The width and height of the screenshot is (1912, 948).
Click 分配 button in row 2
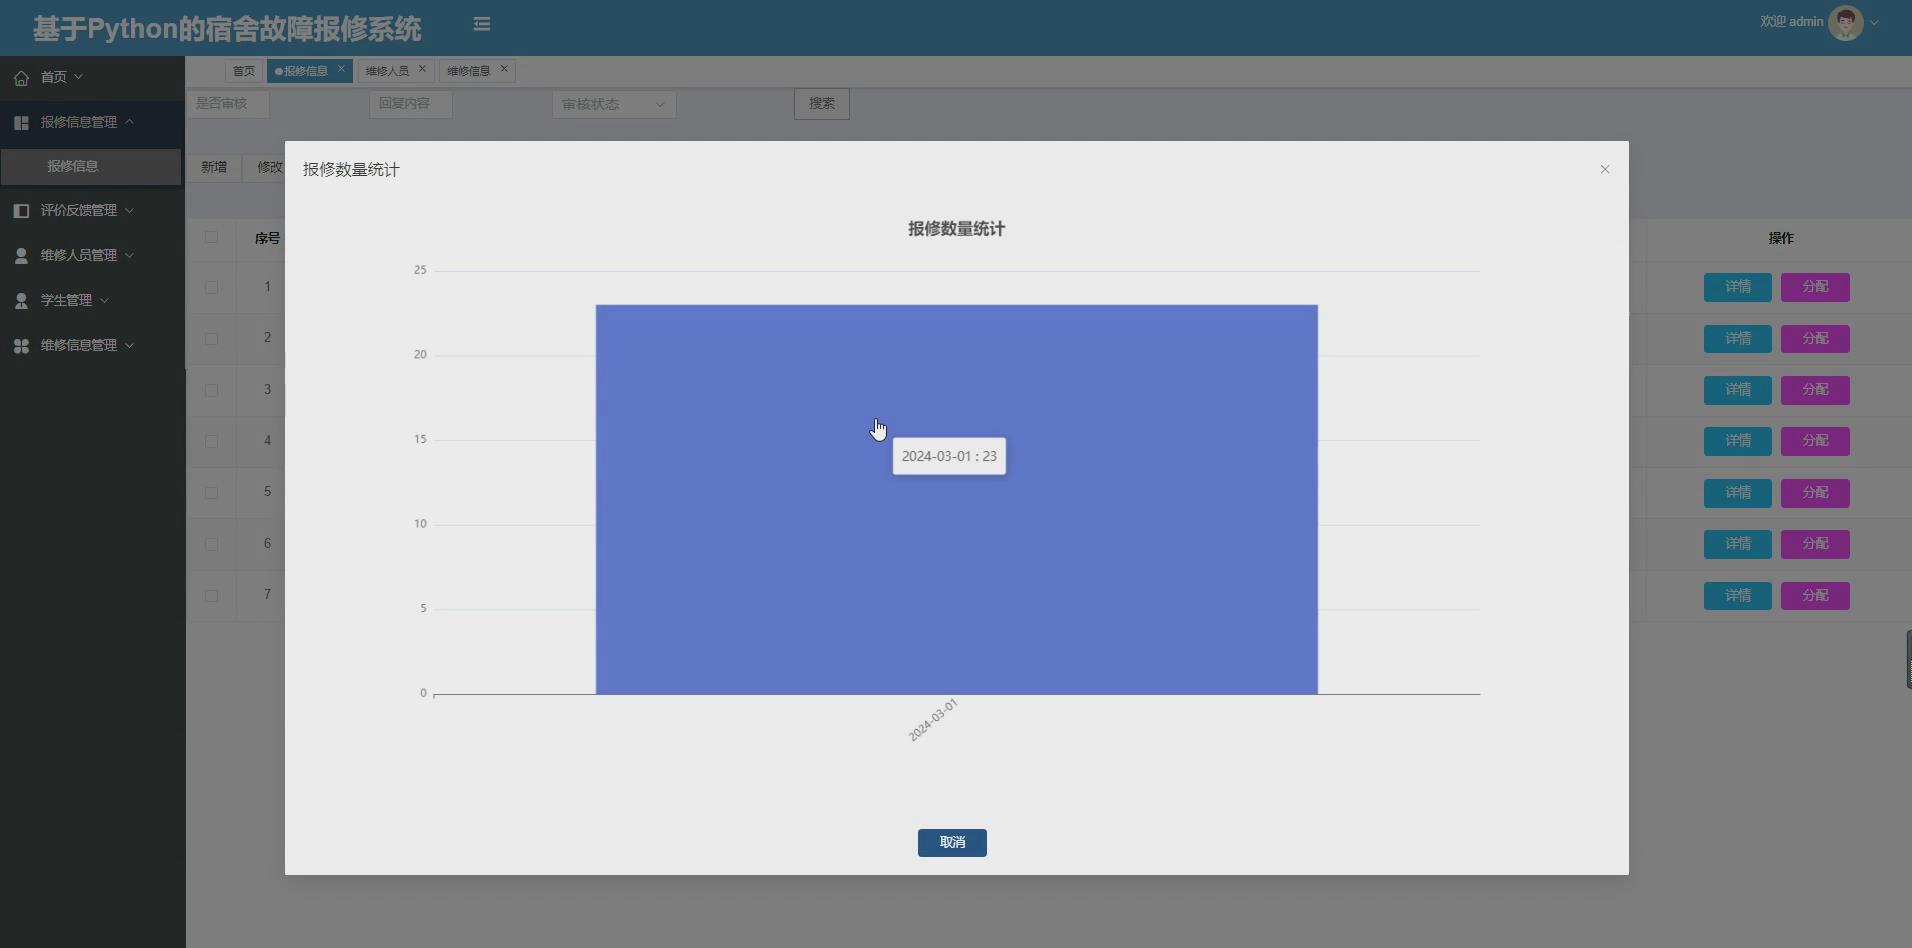pos(1815,339)
